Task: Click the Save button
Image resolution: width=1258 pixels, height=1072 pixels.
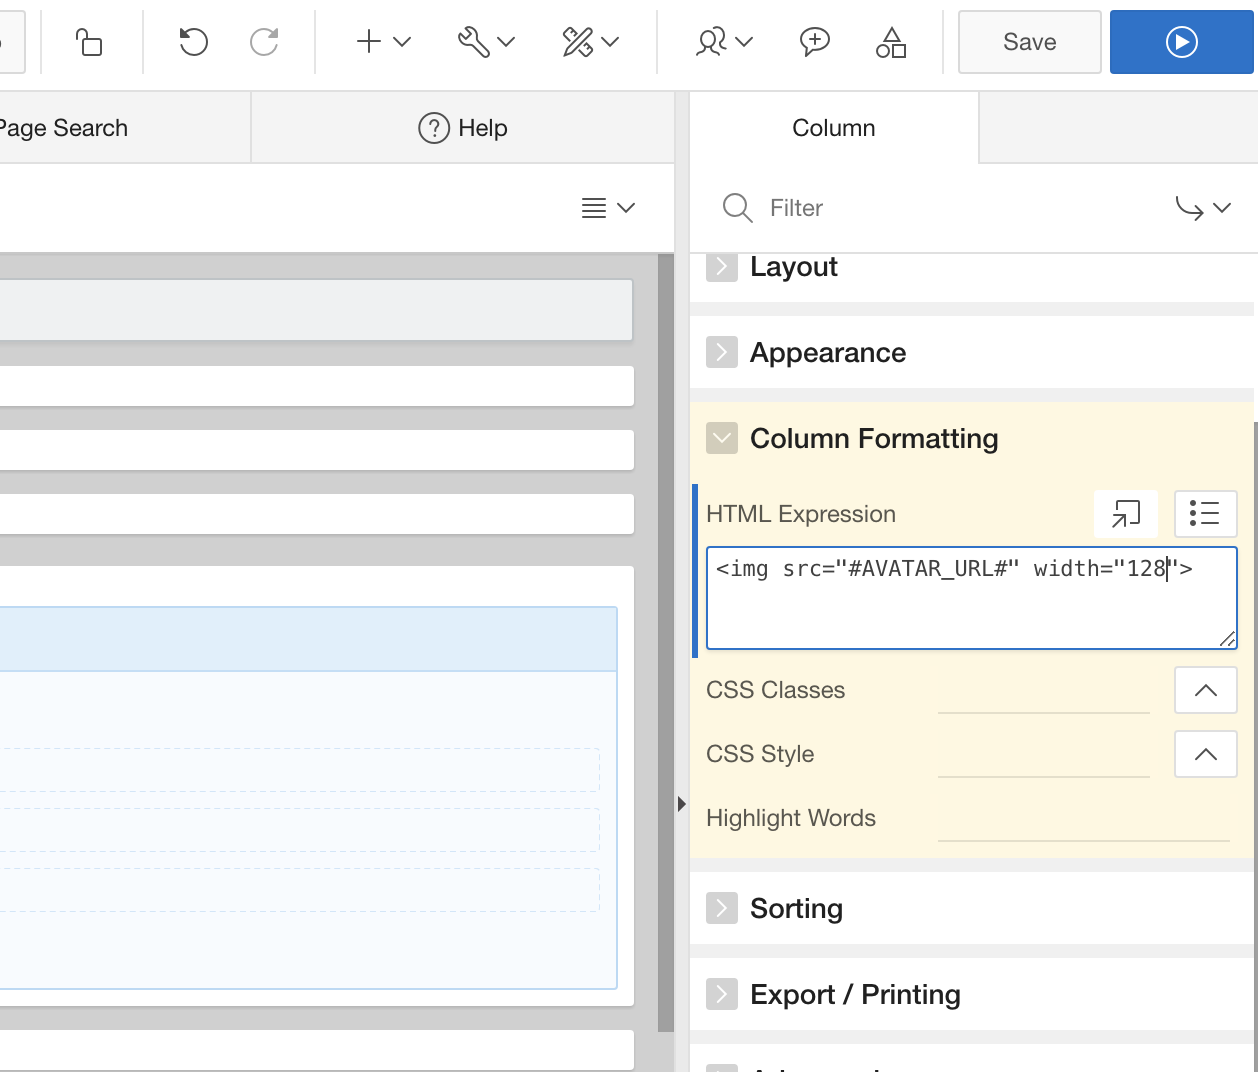Action: (1029, 42)
